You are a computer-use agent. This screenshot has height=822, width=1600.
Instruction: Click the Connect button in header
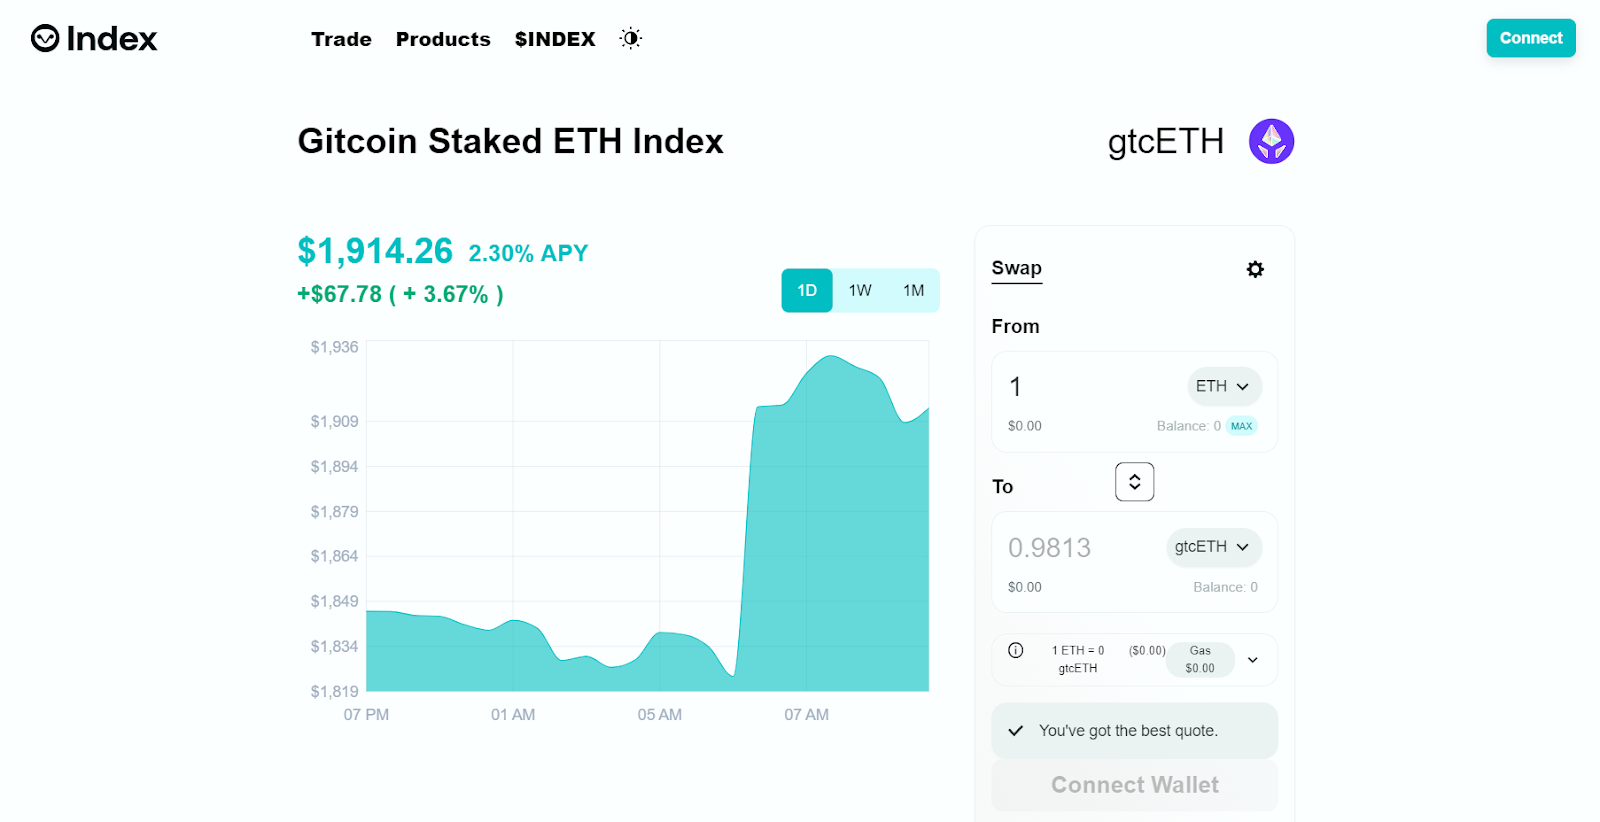(x=1530, y=38)
